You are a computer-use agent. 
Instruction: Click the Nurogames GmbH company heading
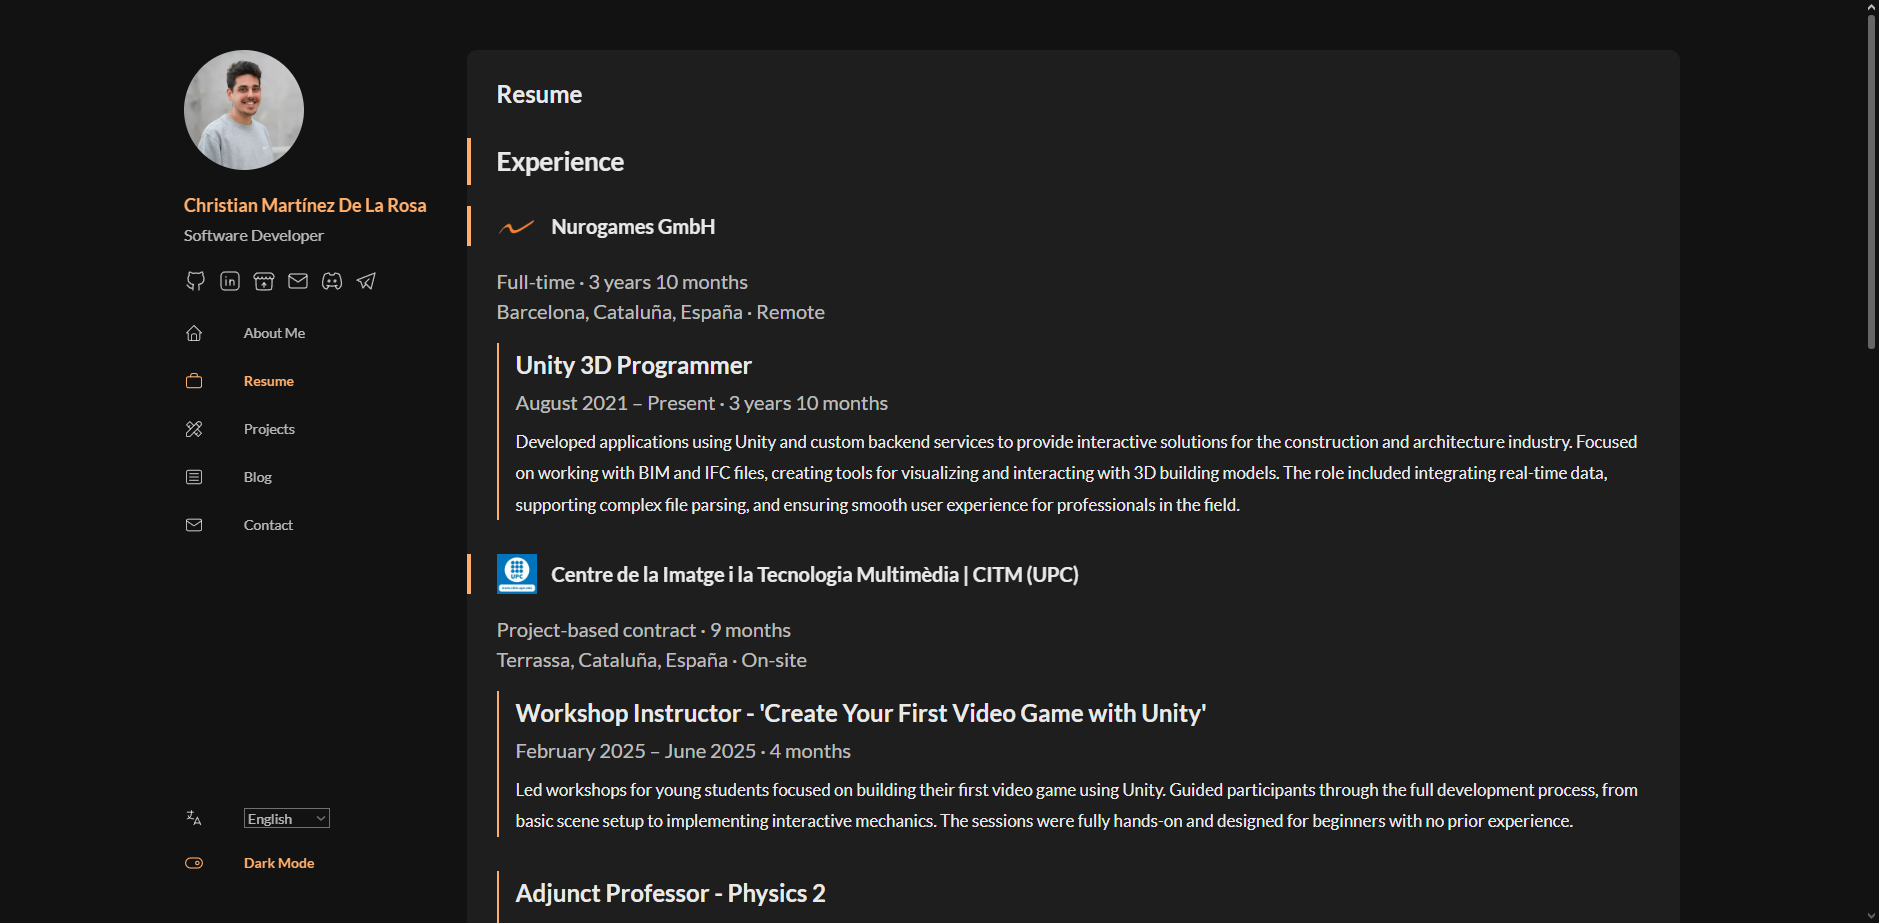pos(633,227)
